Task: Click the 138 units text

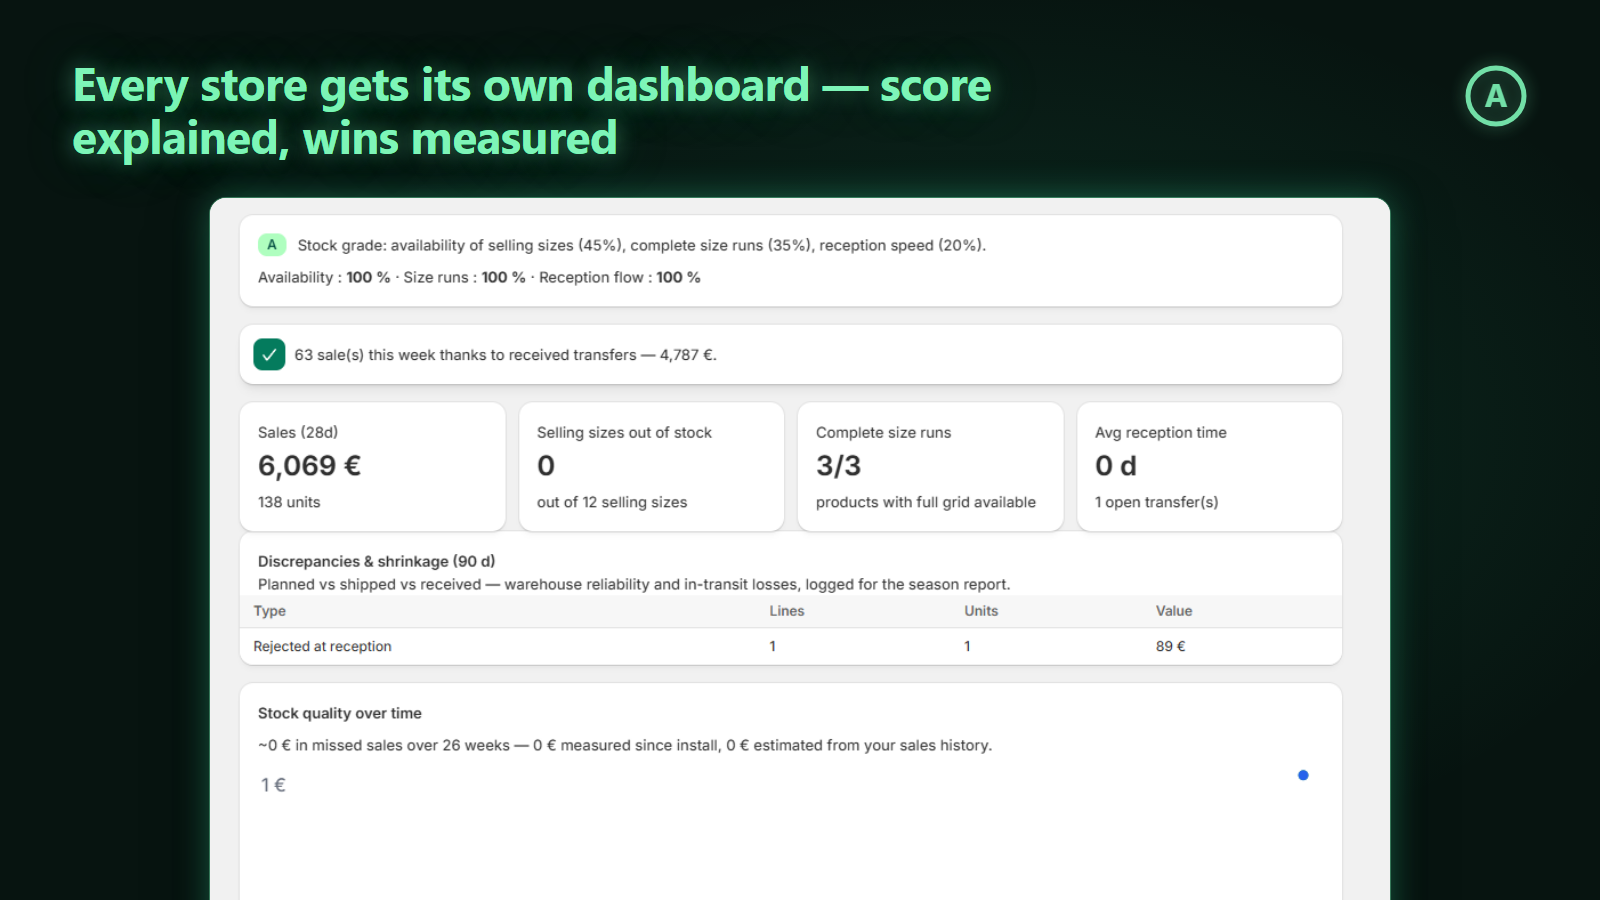Action: click(289, 502)
